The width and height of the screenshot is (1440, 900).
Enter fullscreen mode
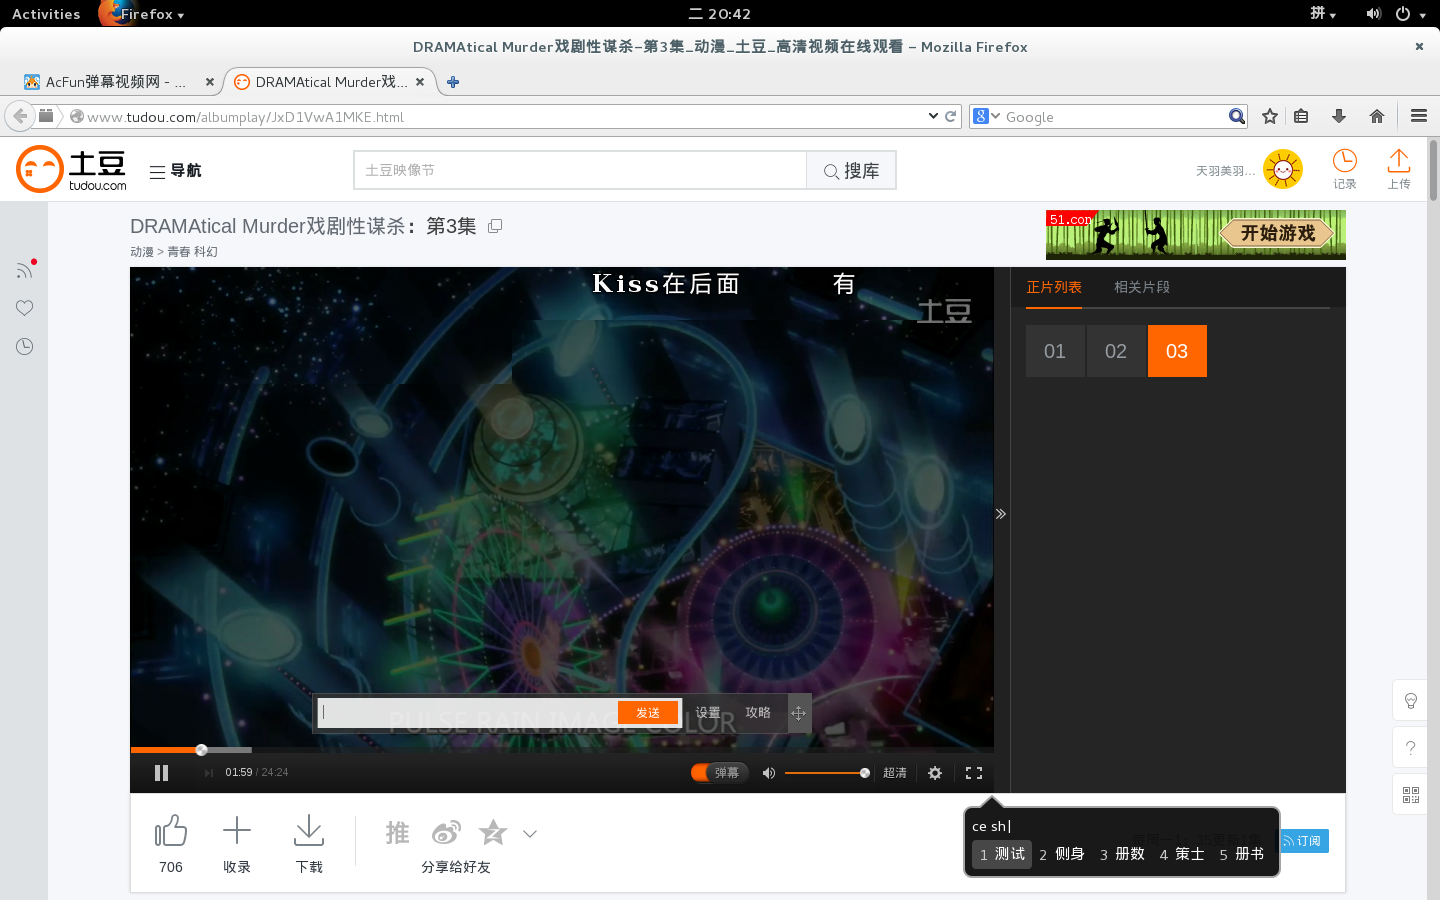click(x=974, y=773)
